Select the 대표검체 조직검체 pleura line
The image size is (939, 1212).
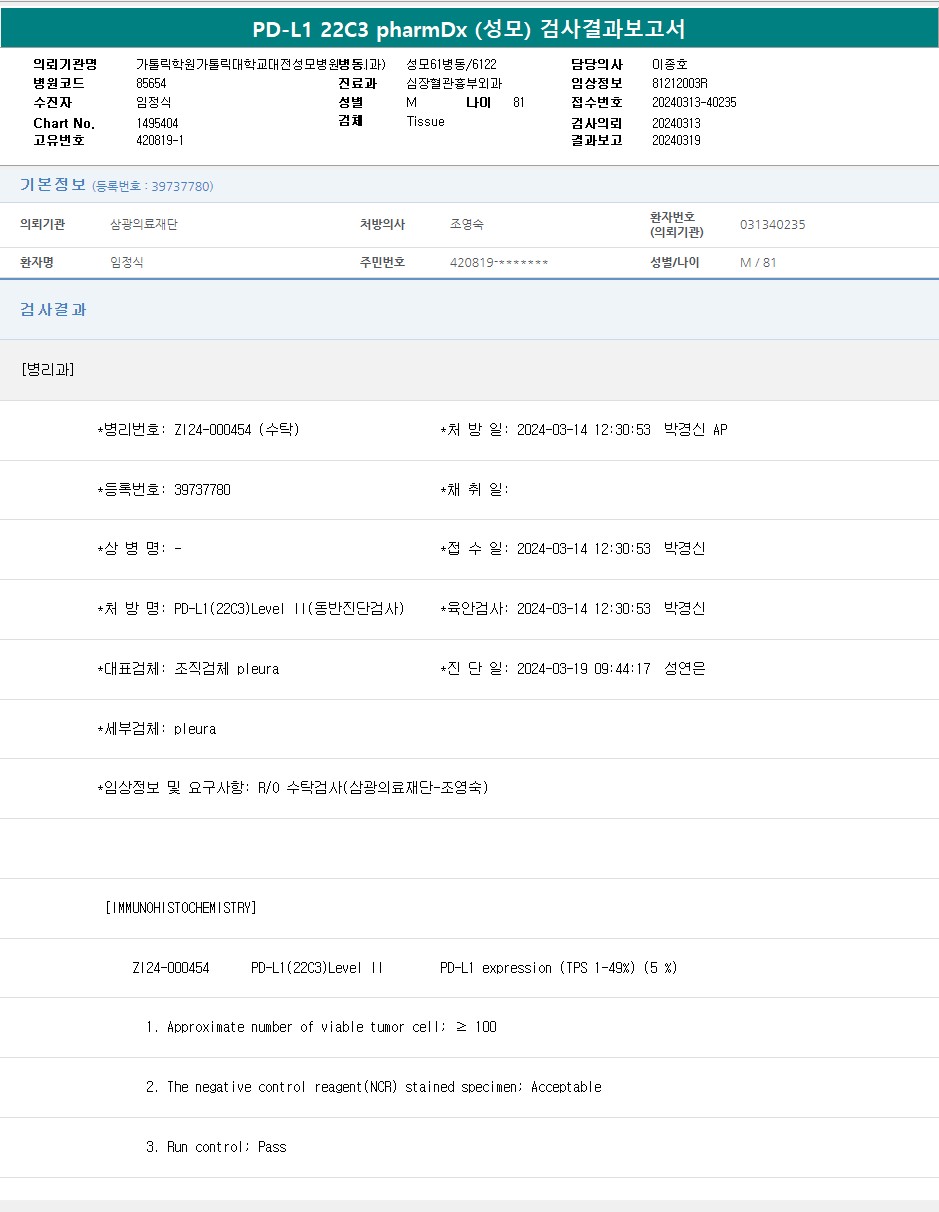point(188,669)
